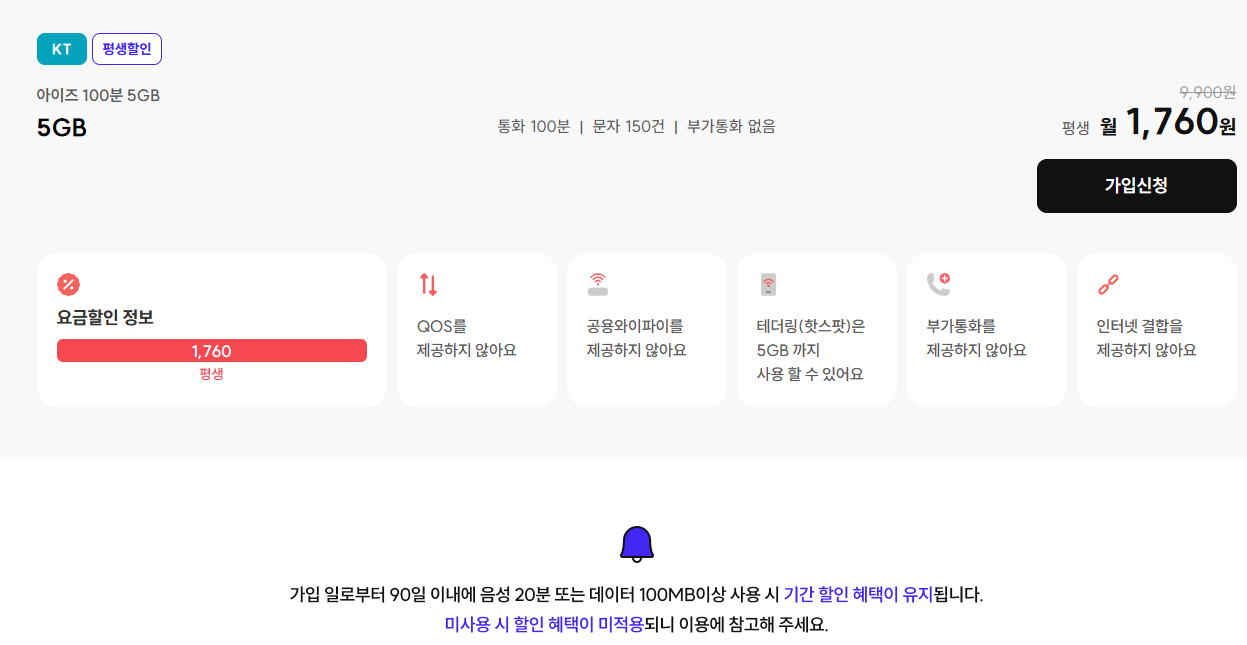1247x645 pixels.
Task: Click the QOS up-down arrows icon
Action: pos(428,285)
